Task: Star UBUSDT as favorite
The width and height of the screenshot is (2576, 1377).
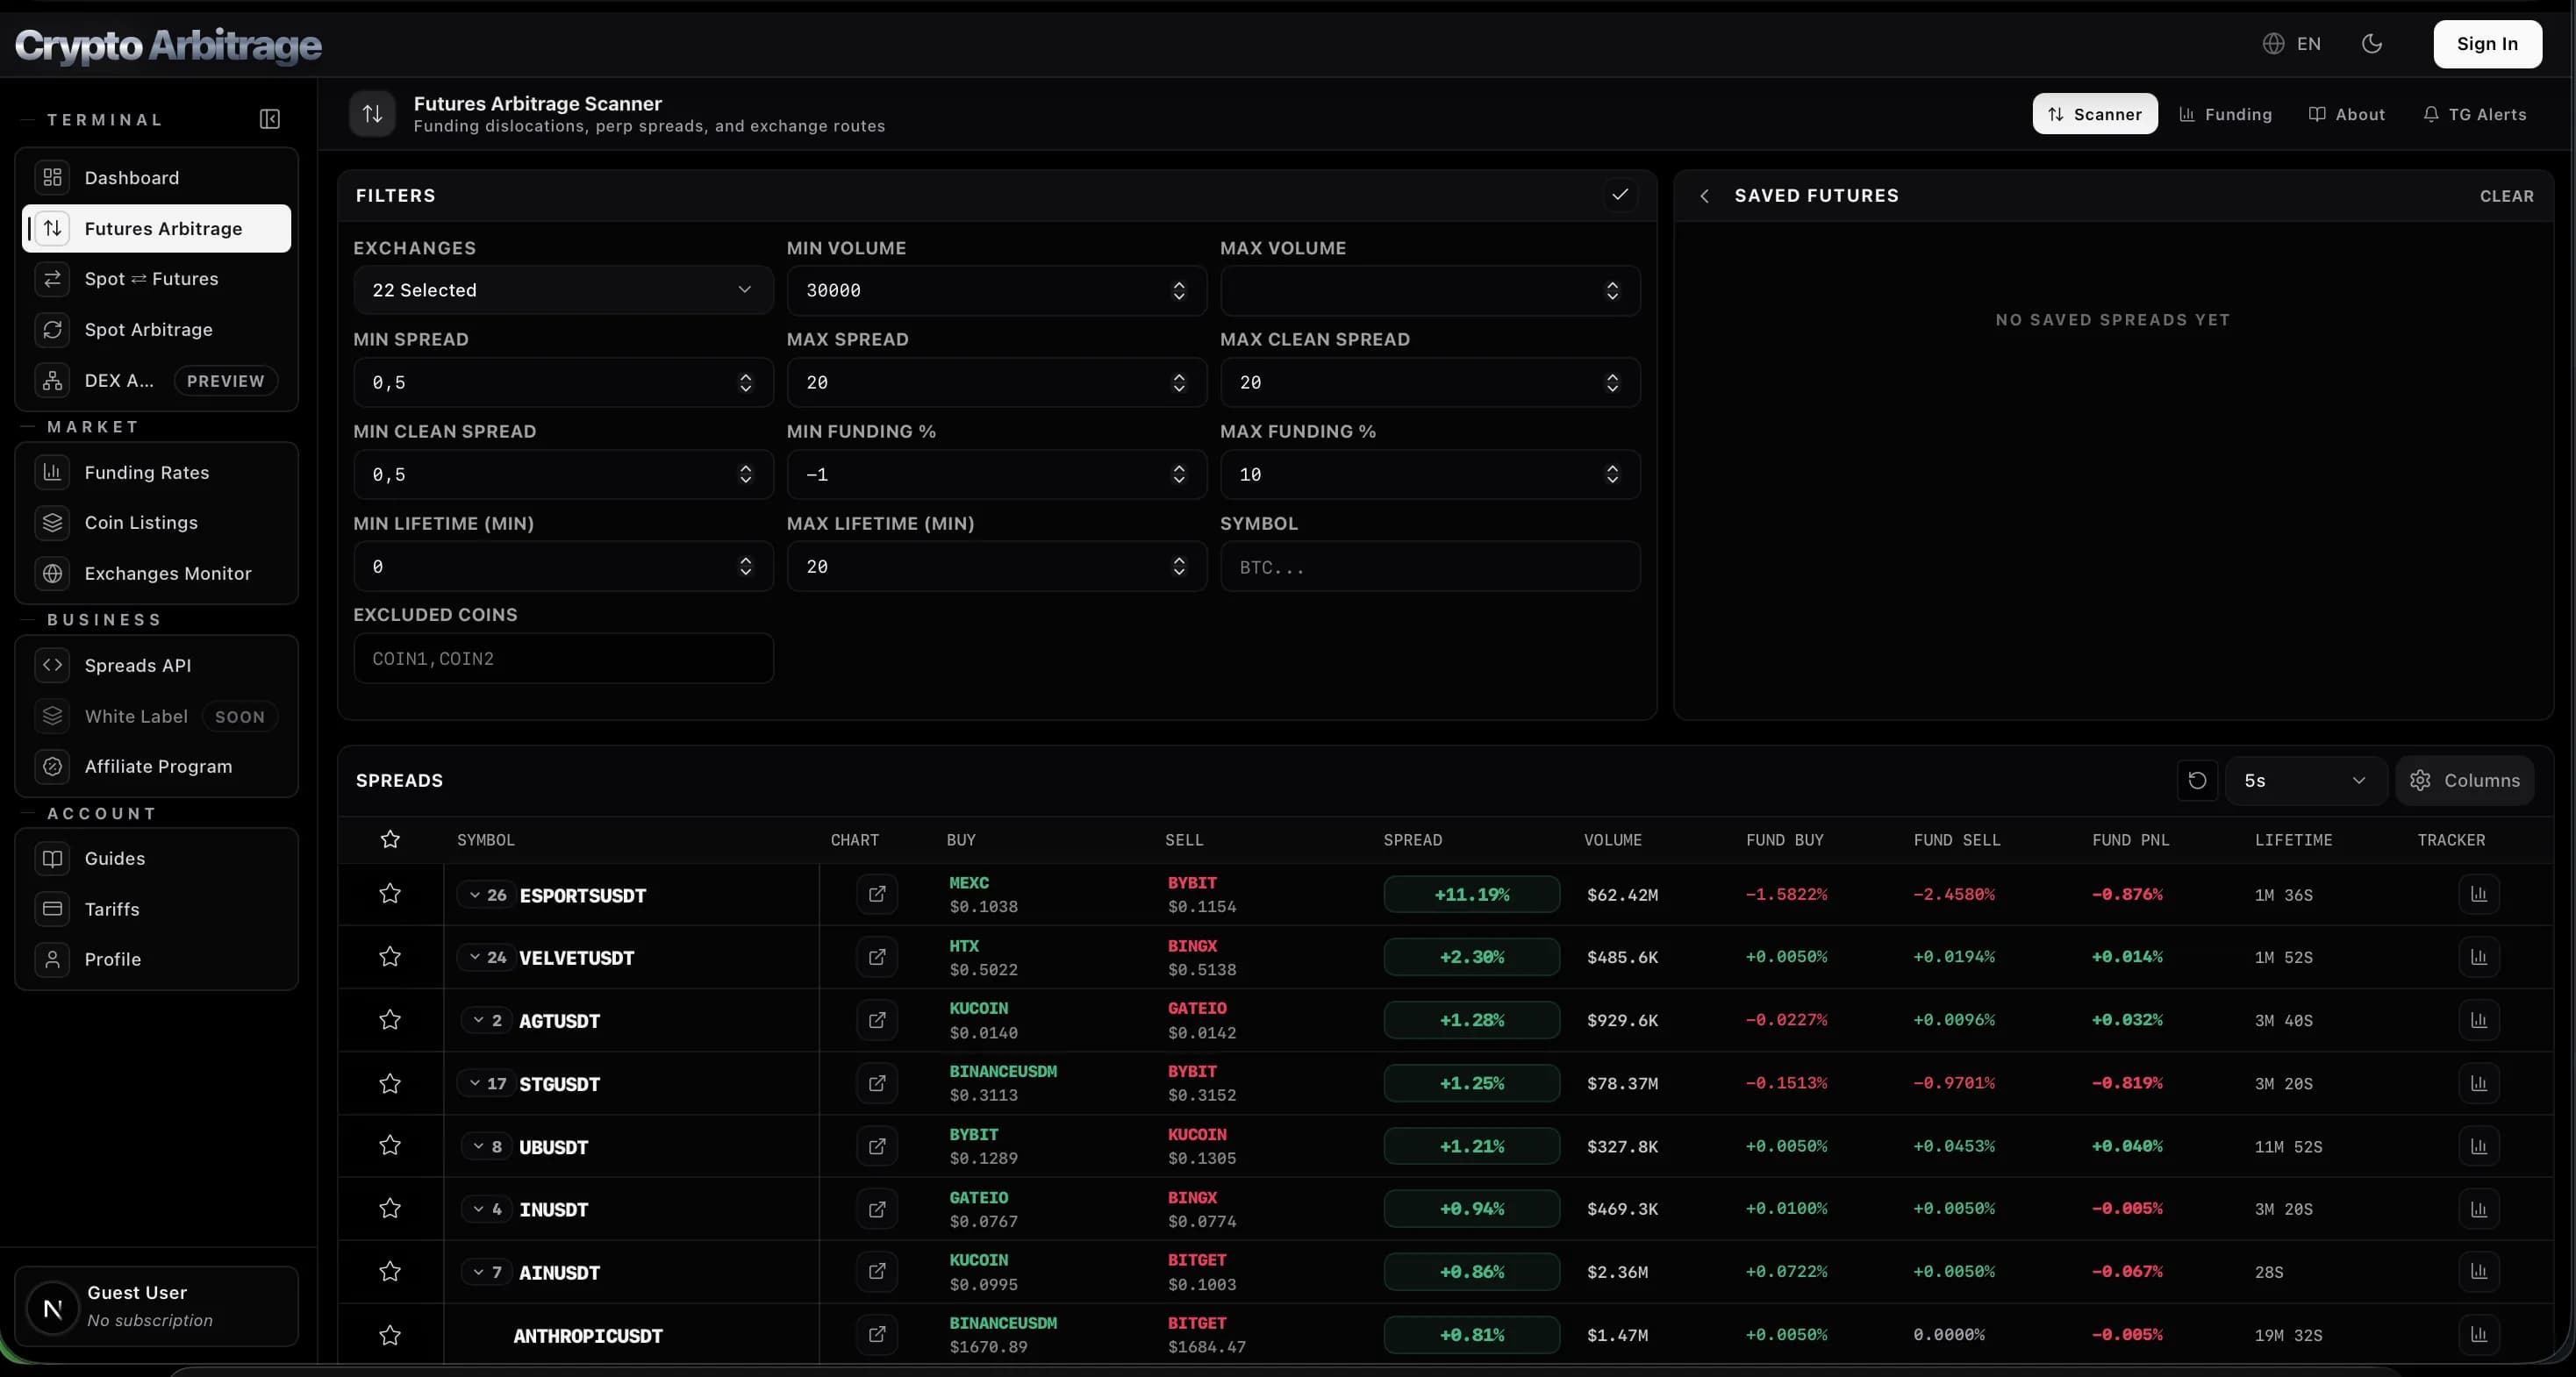Action: pyautogui.click(x=390, y=1146)
